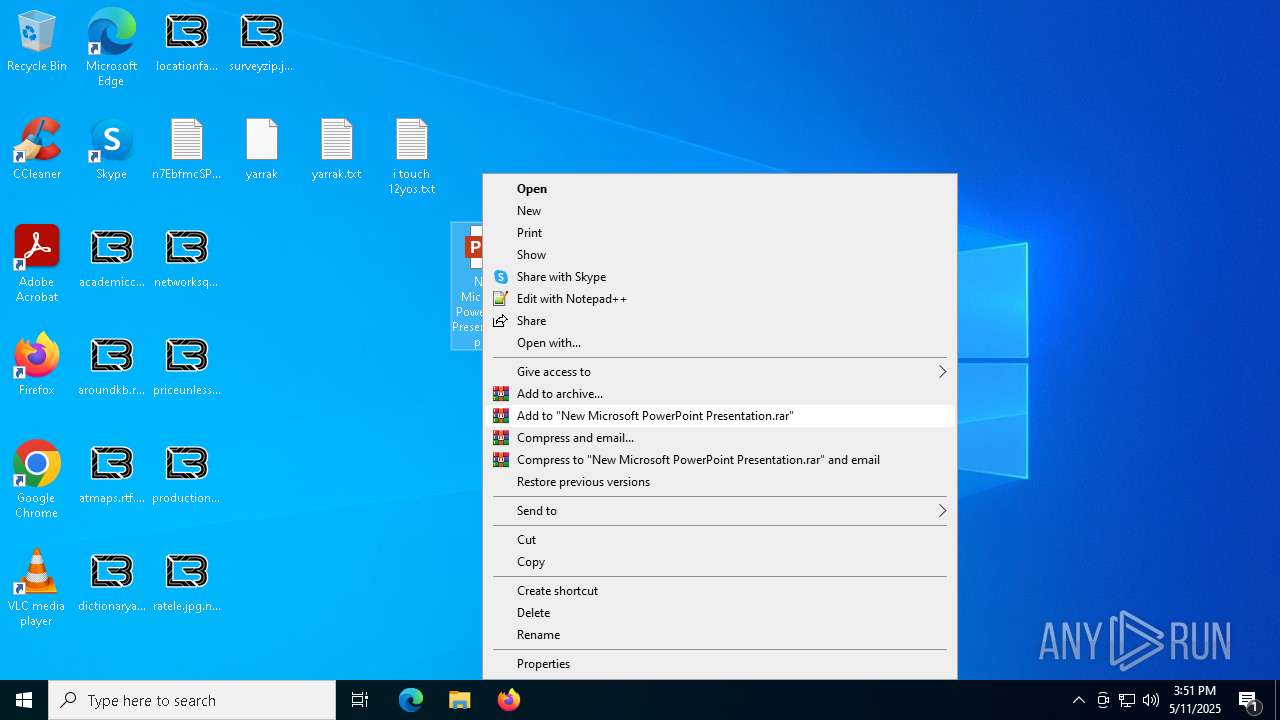Compress to Presentation.rar and email

[x=719, y=460]
